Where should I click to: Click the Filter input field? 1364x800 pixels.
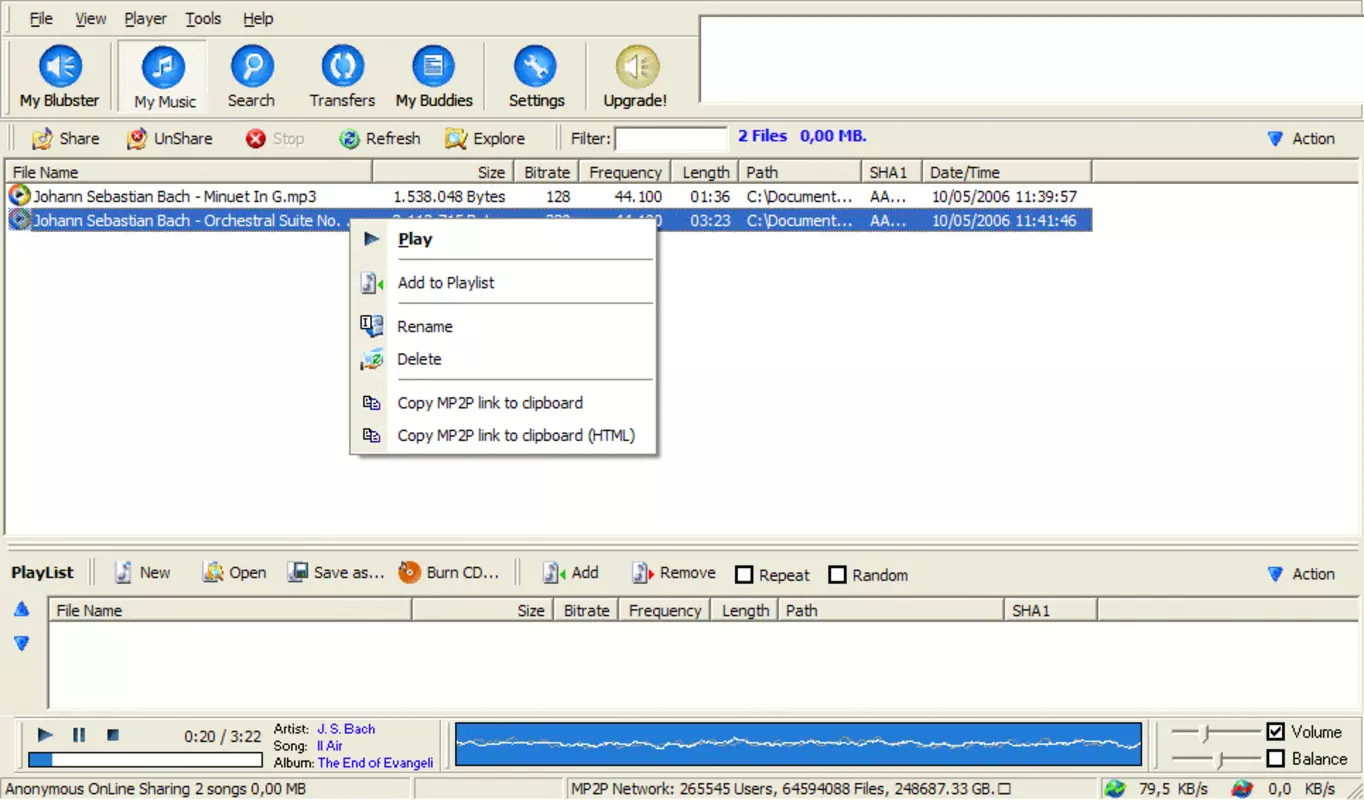[x=672, y=139]
